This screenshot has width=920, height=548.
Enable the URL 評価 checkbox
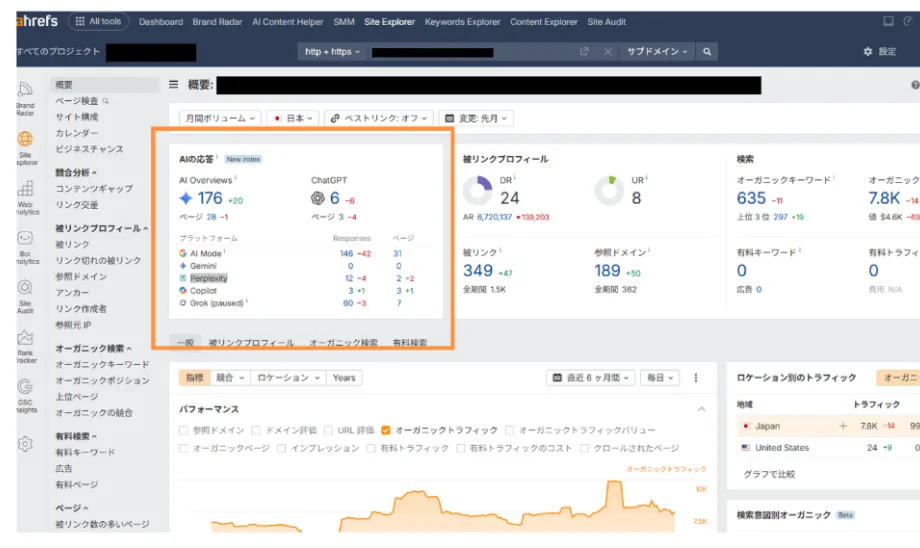[329, 430]
